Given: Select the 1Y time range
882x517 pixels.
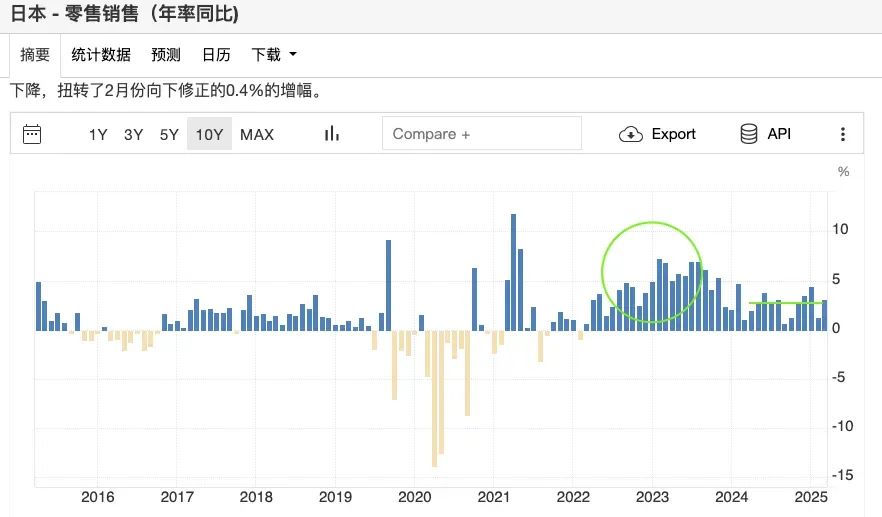Looking at the screenshot, I should (x=98, y=134).
